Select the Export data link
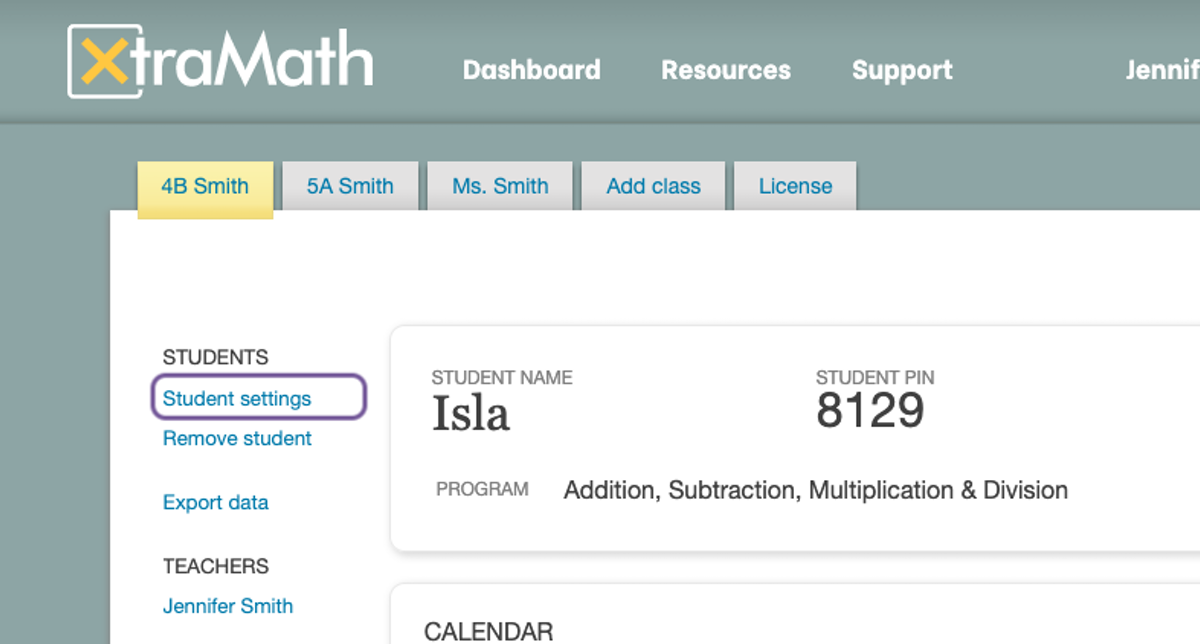 click(215, 502)
